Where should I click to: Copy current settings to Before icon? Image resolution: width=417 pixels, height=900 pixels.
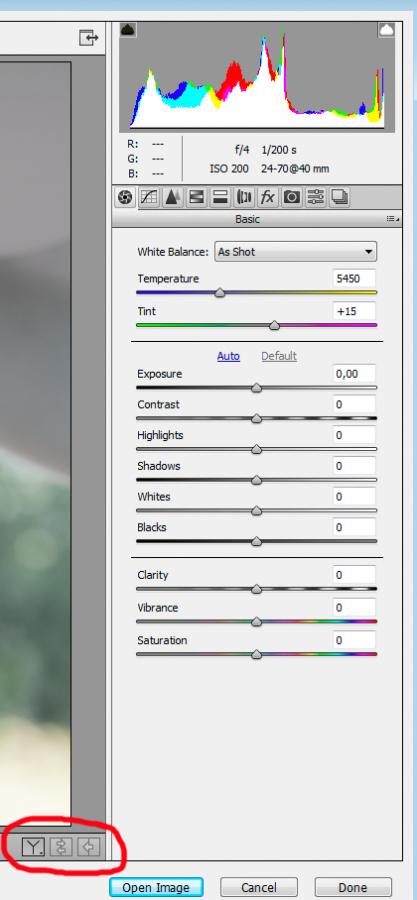coord(88,847)
